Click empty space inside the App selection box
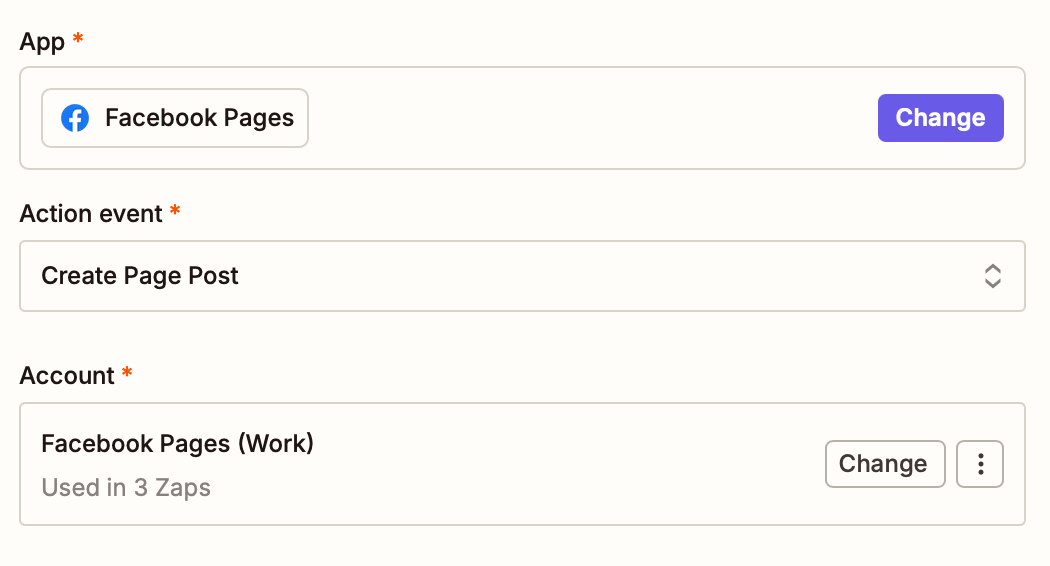The width and height of the screenshot is (1050, 566). click(x=589, y=118)
